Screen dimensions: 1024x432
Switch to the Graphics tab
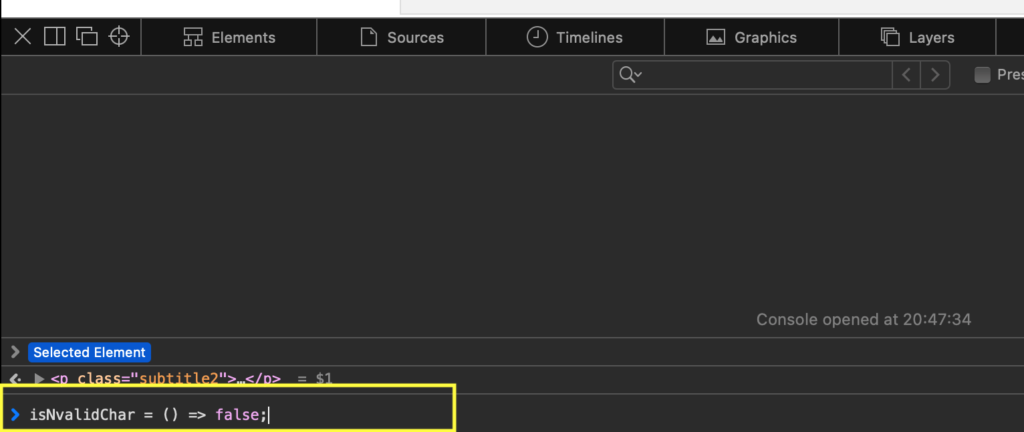[x=751, y=37]
